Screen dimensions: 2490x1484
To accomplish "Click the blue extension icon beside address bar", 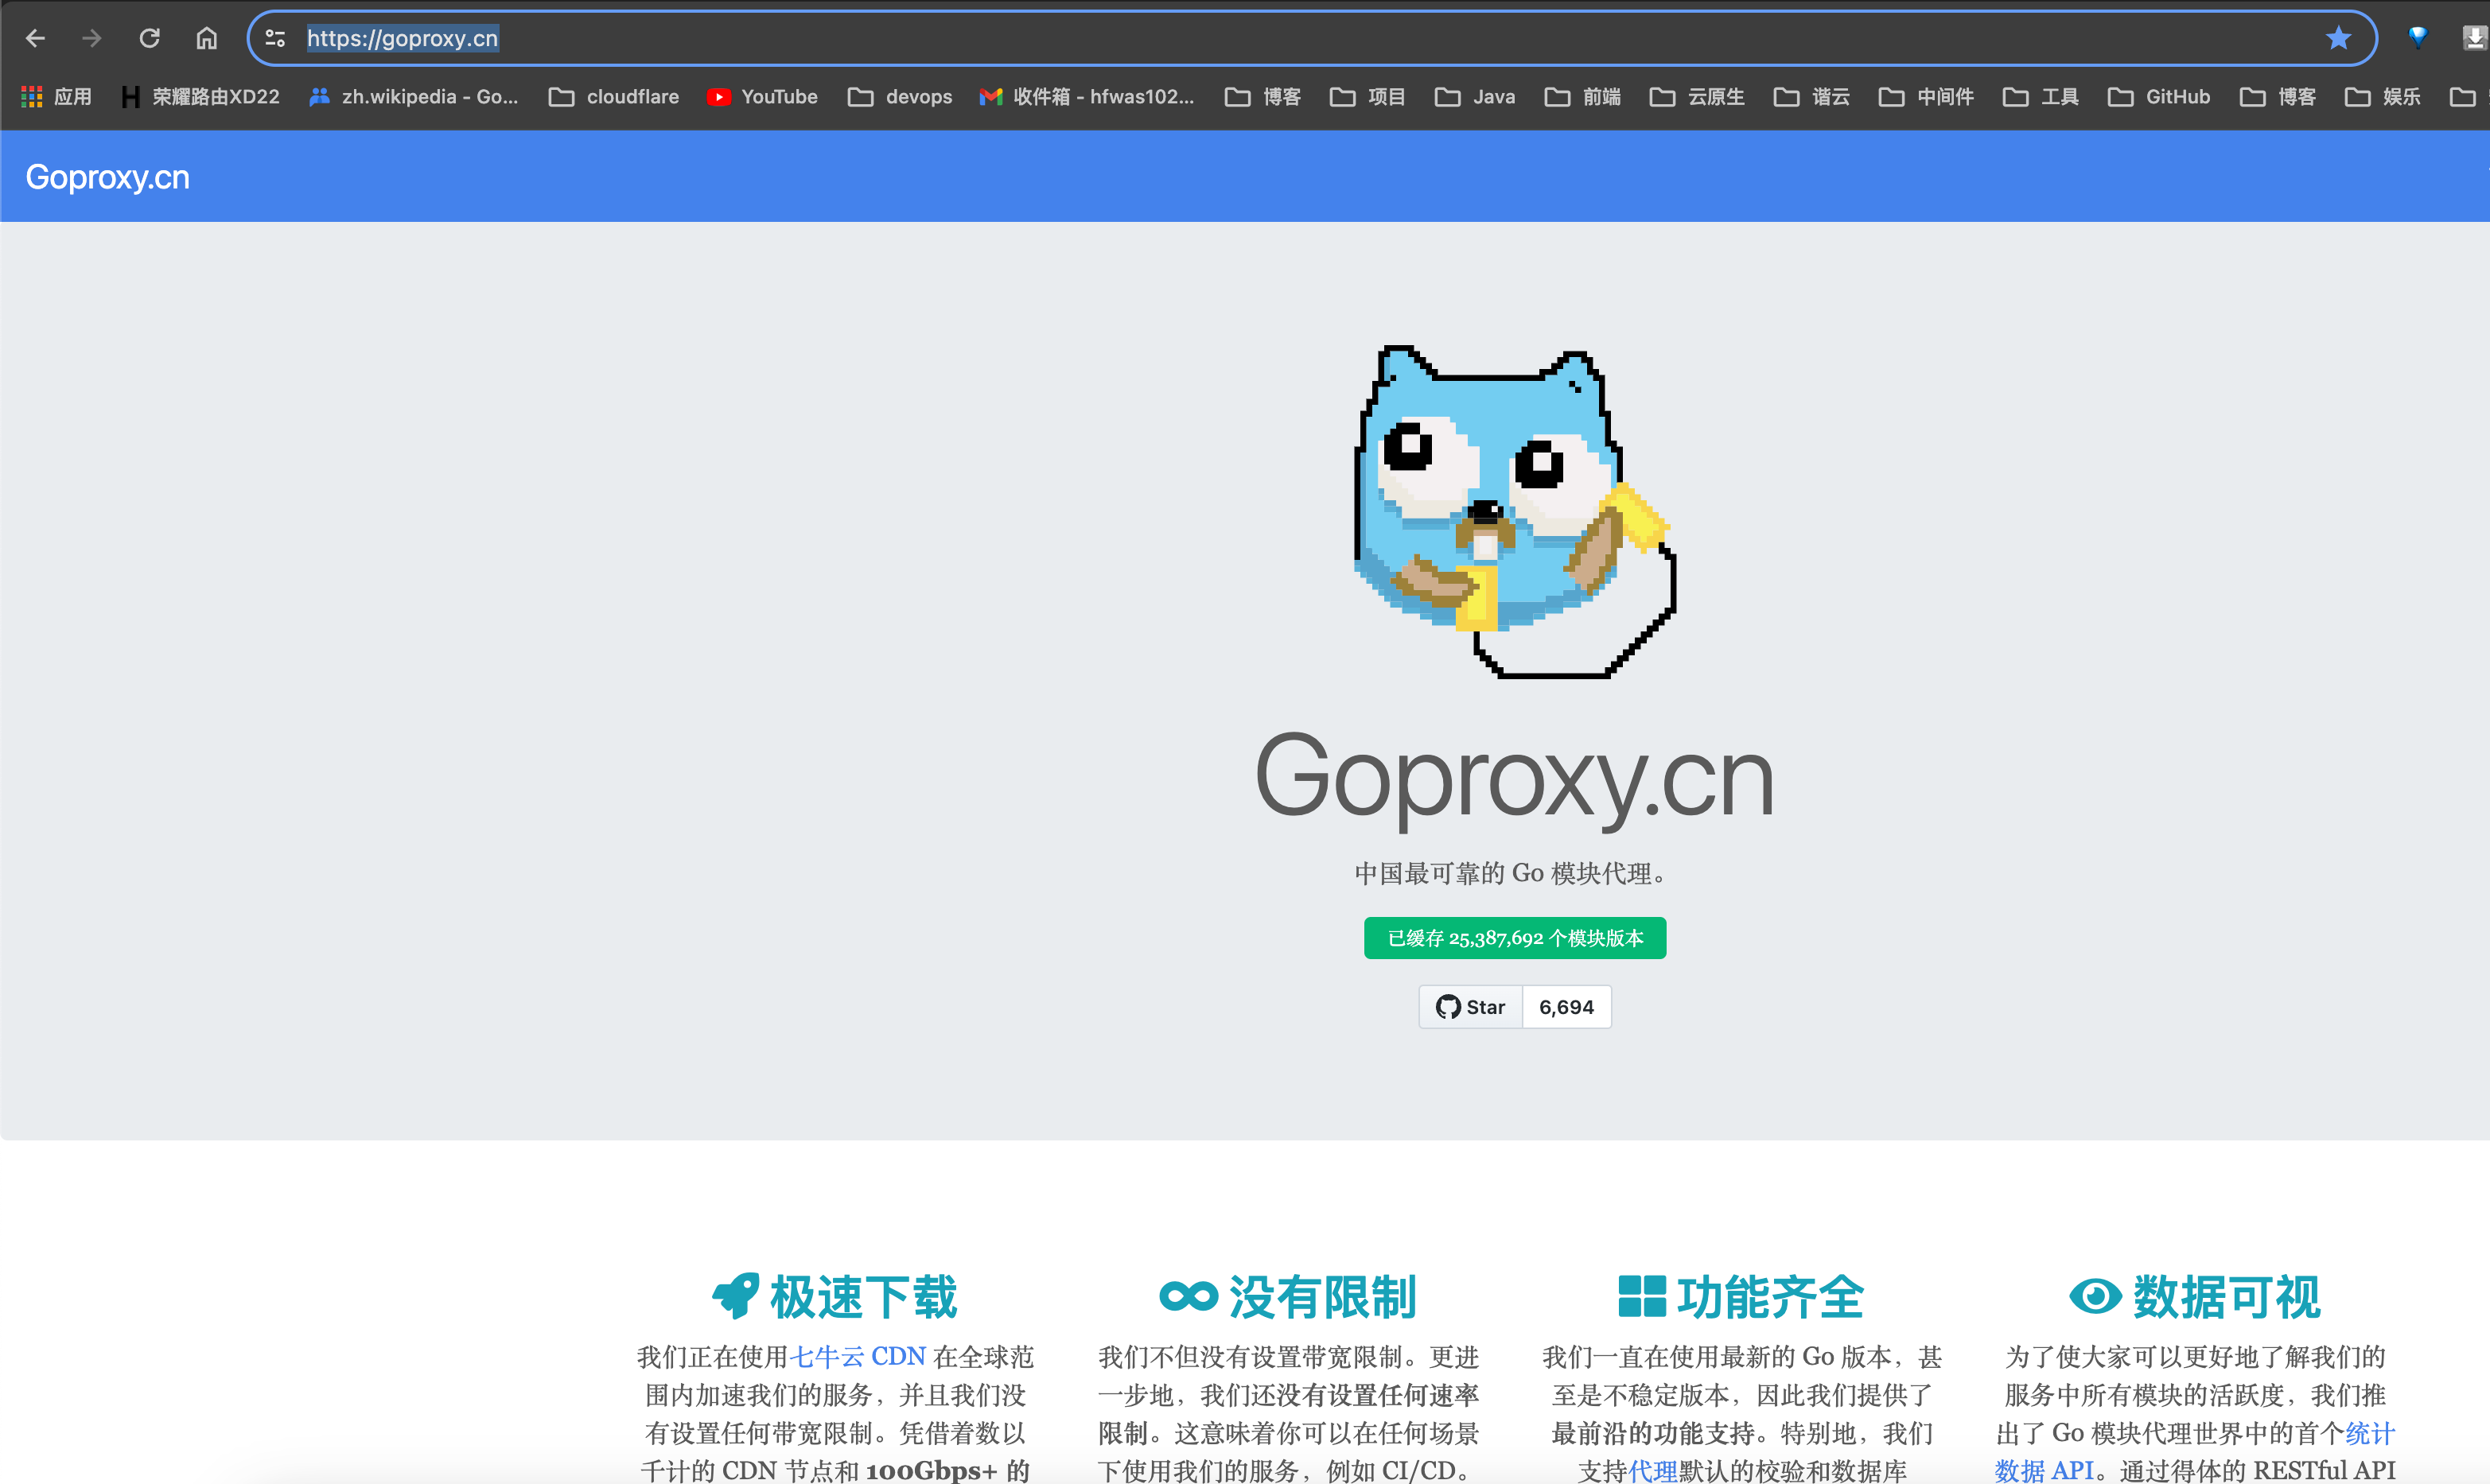I will tap(2417, 38).
